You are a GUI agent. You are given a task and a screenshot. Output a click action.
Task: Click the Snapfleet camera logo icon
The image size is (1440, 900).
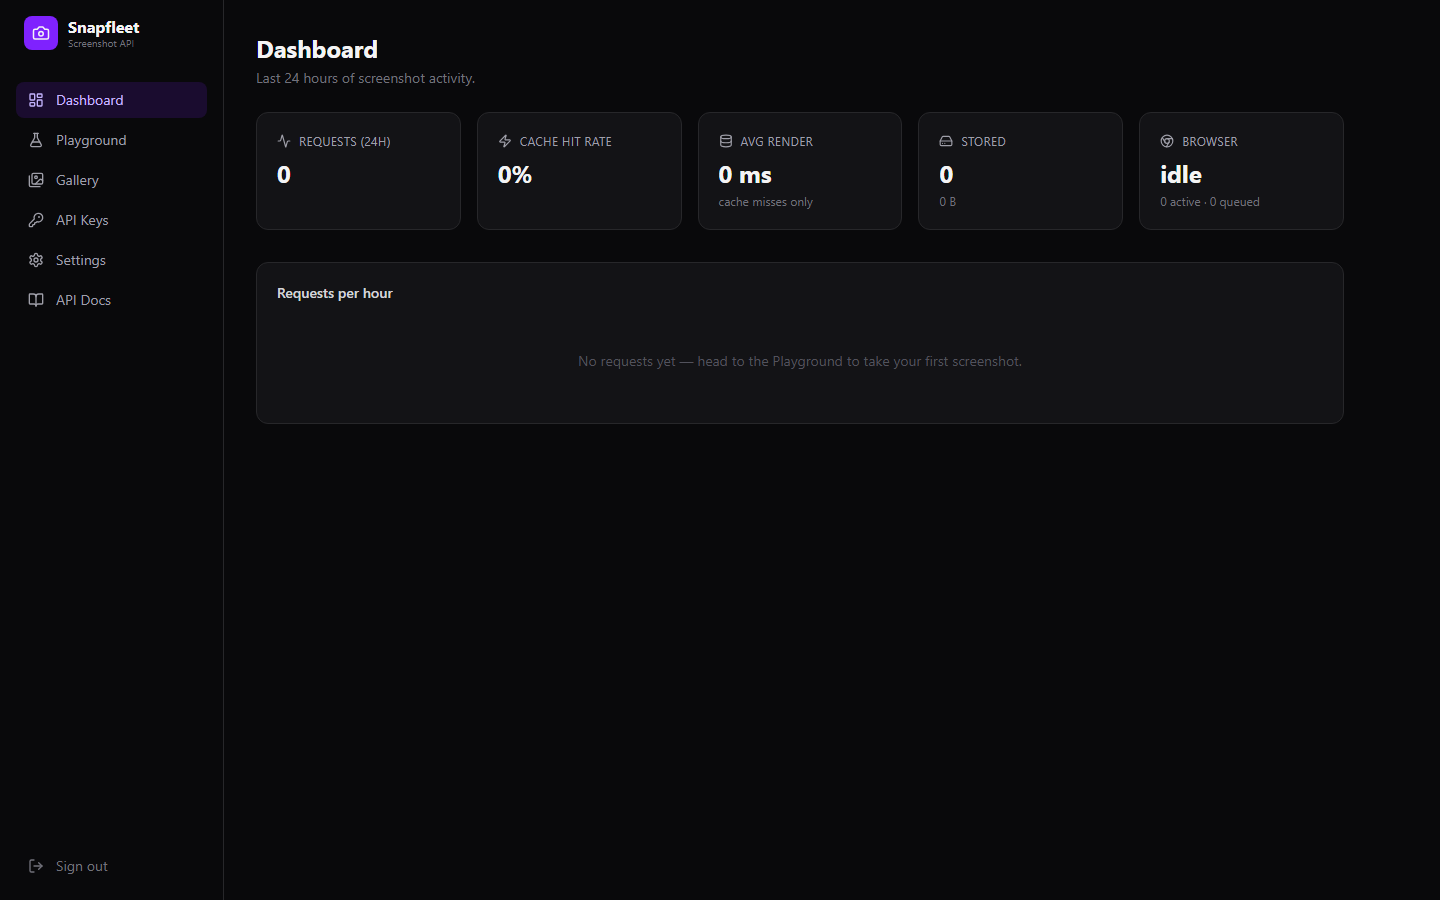(x=41, y=33)
